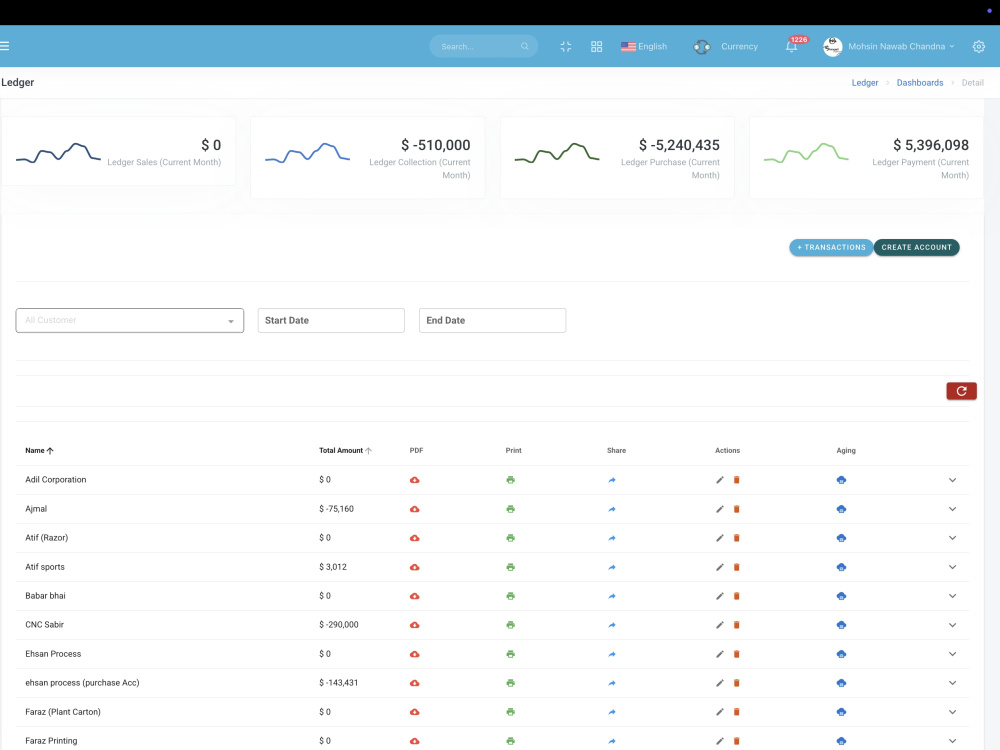Click the + TRANSACTIONS button
Screen dimensions: 1000x750
pyautogui.click(x=831, y=247)
